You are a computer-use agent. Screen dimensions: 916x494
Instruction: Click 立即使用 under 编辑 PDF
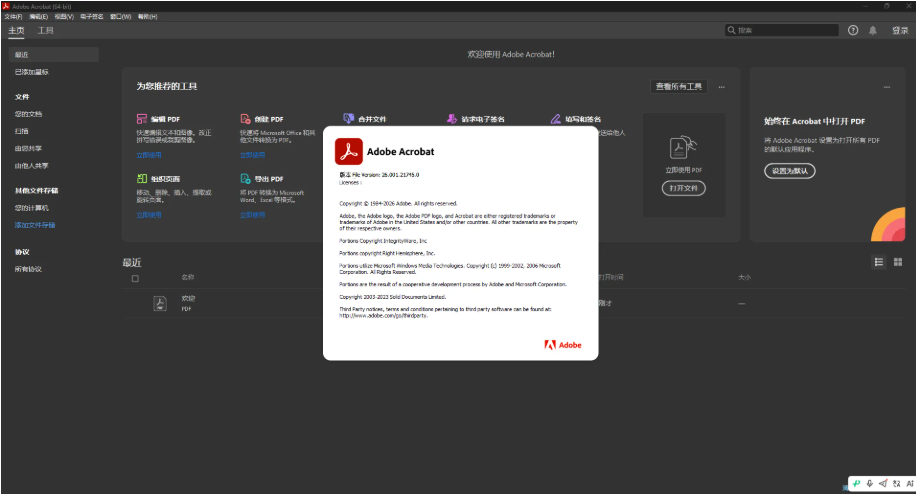pos(149,155)
